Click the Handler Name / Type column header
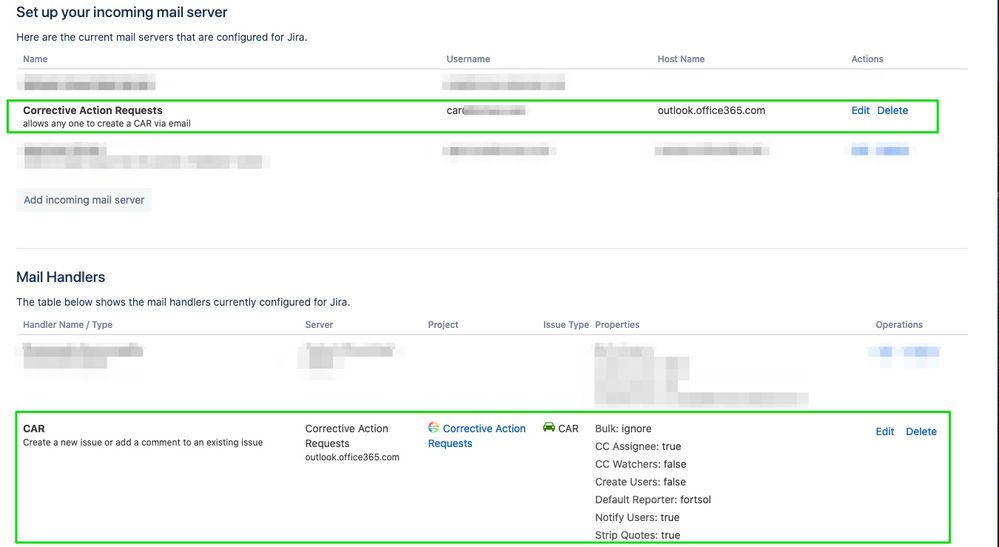This screenshot has height=547, width=999. pos(68,325)
